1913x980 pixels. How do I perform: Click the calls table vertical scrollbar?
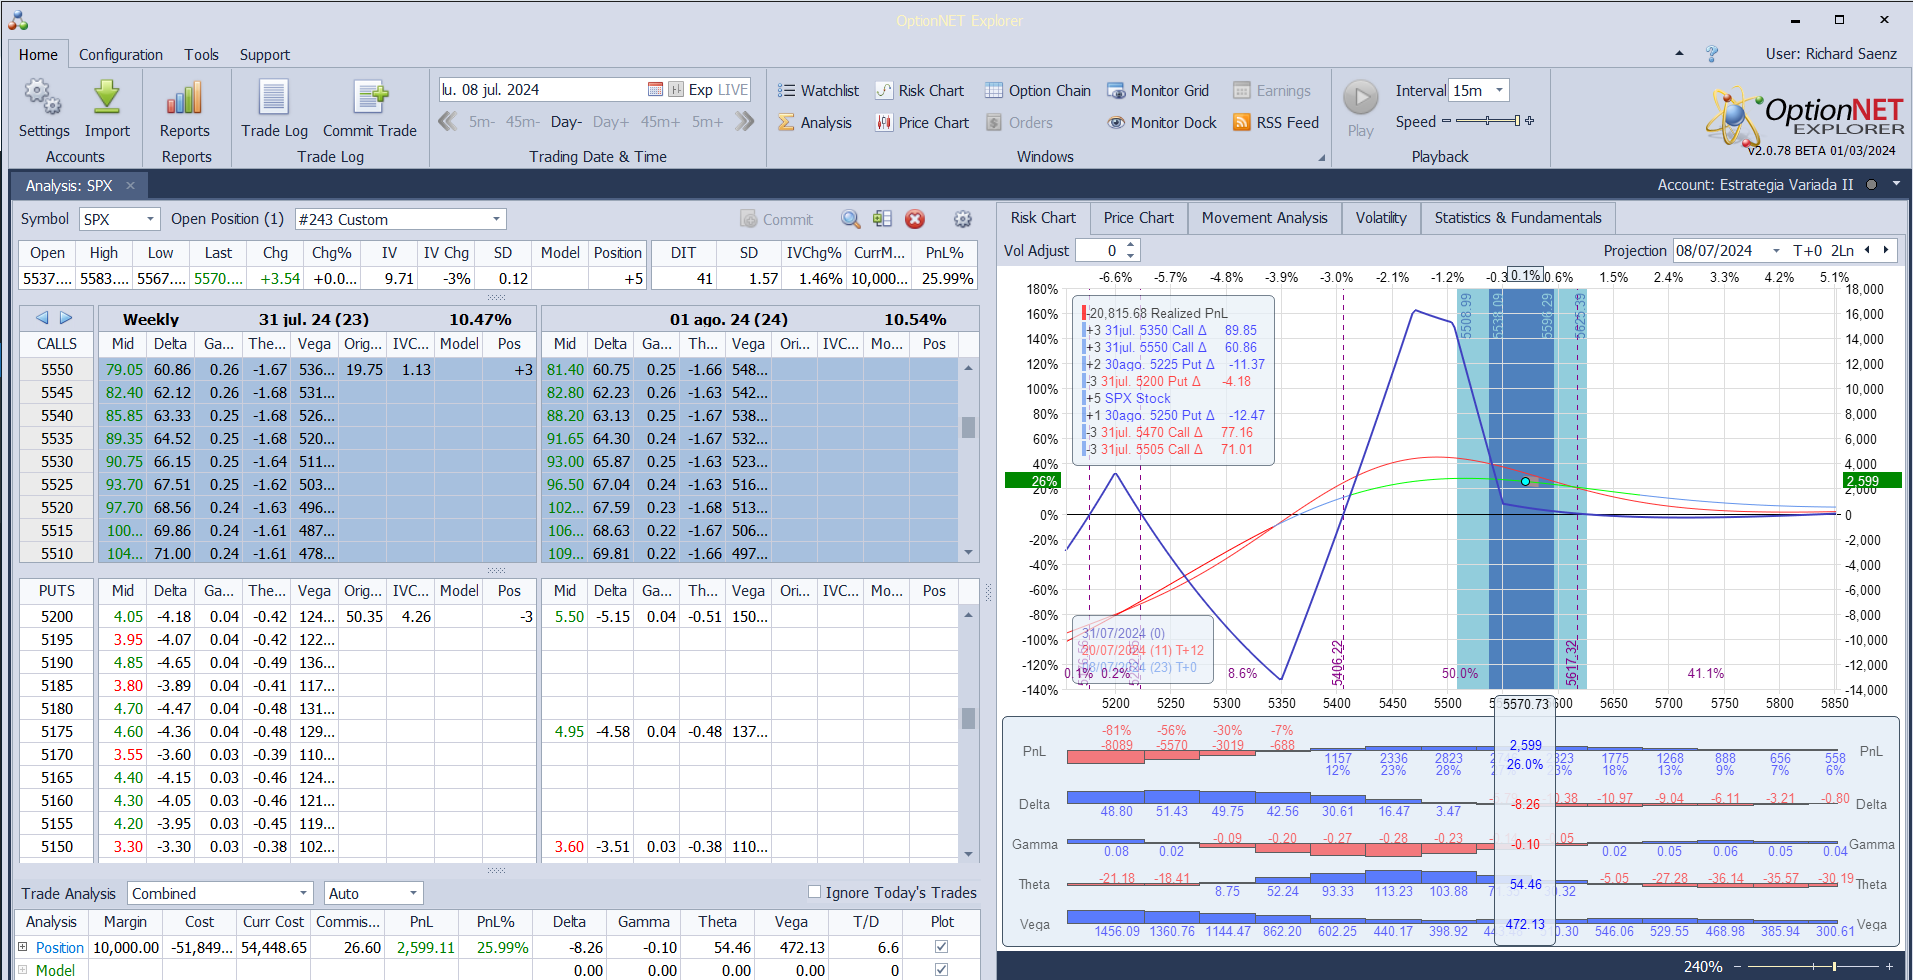968,460
